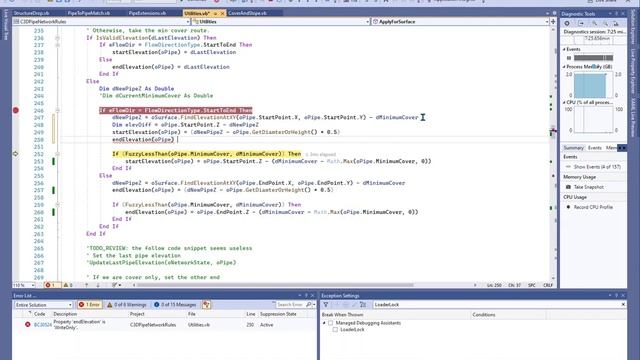640x360 pixels.
Task: Click the Take Snapshot camera icon
Action: 568,187
